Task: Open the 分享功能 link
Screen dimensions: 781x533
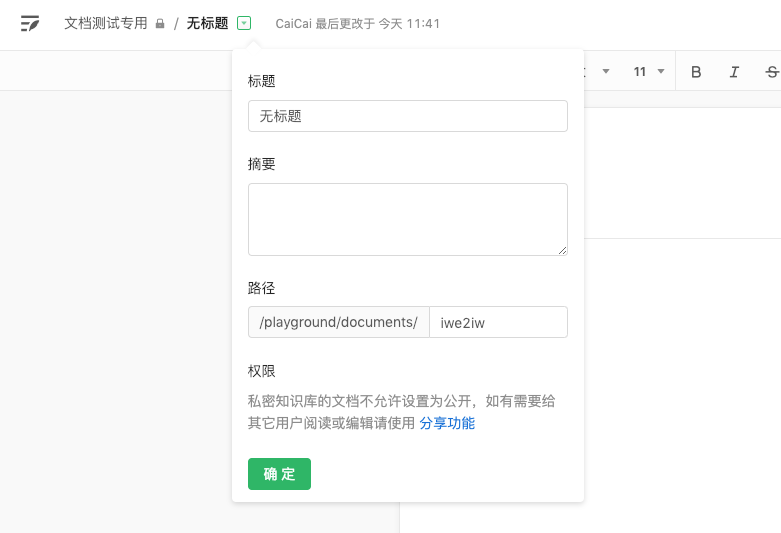Action: 447,423
